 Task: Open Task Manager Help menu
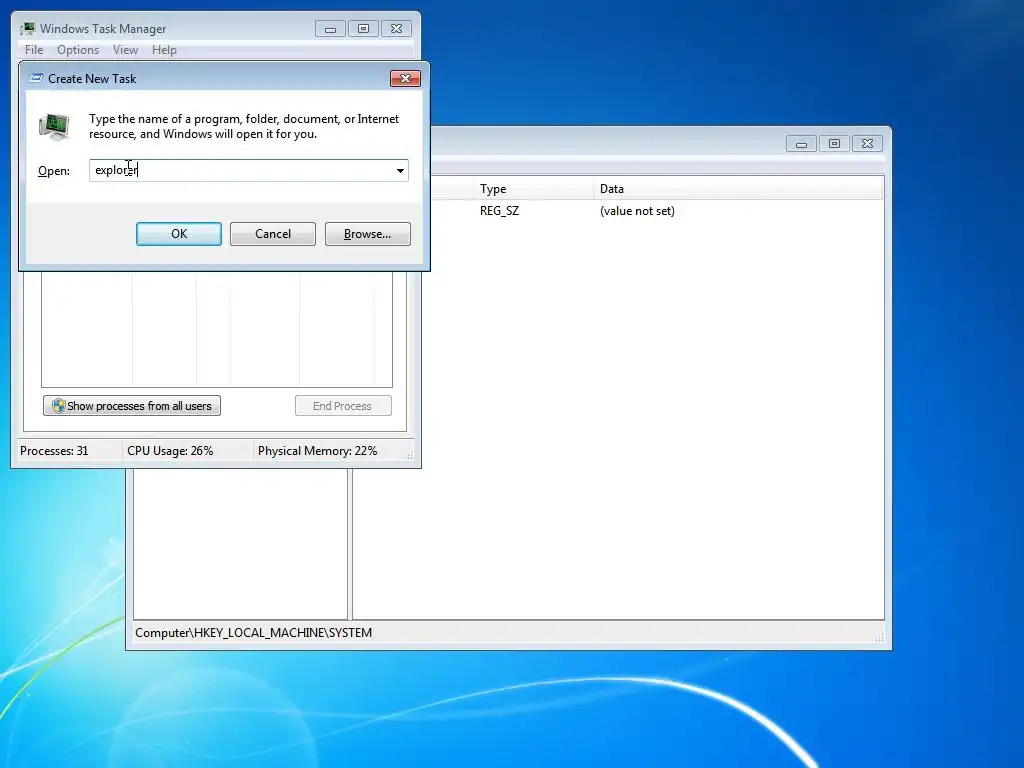point(164,50)
